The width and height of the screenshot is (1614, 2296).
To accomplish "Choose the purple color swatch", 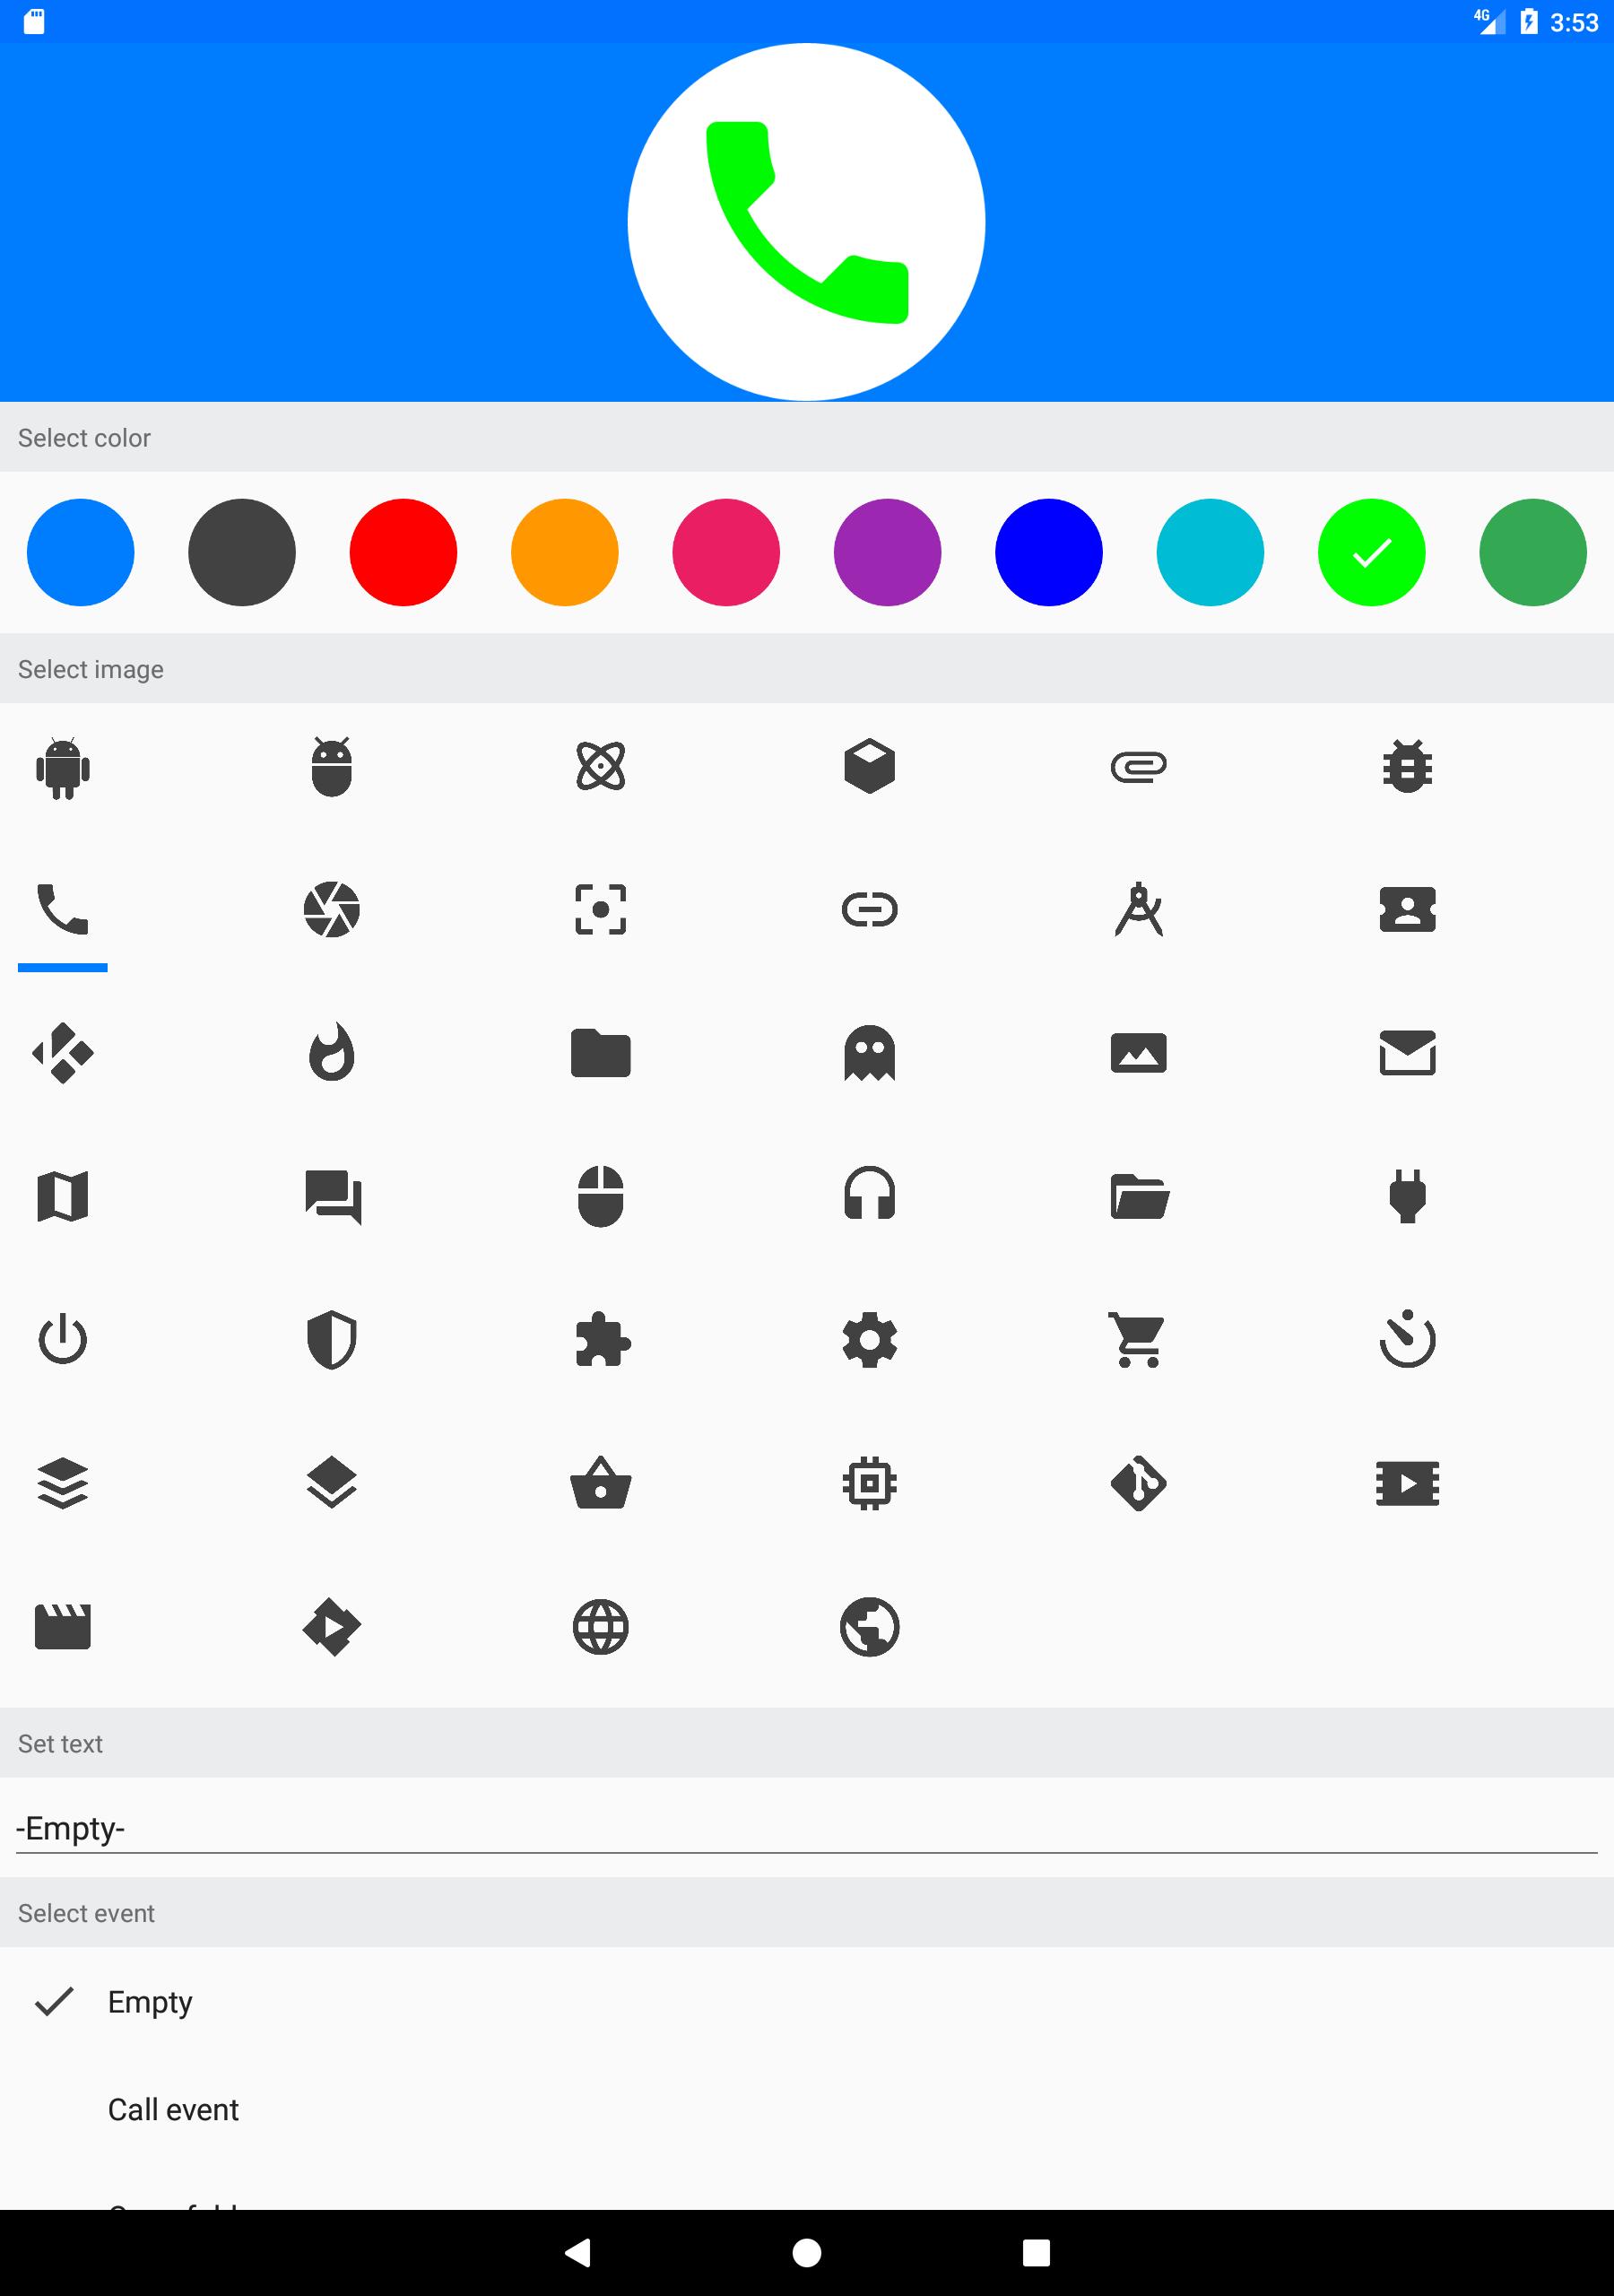I will [888, 552].
